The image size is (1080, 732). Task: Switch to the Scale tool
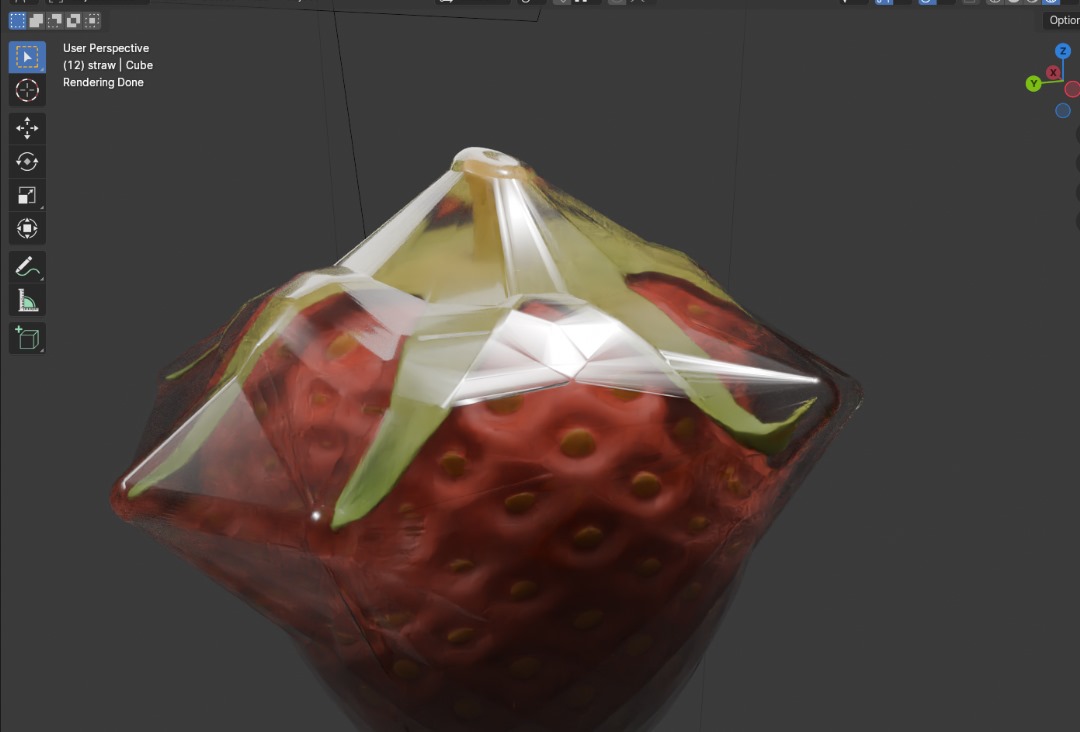coord(27,196)
